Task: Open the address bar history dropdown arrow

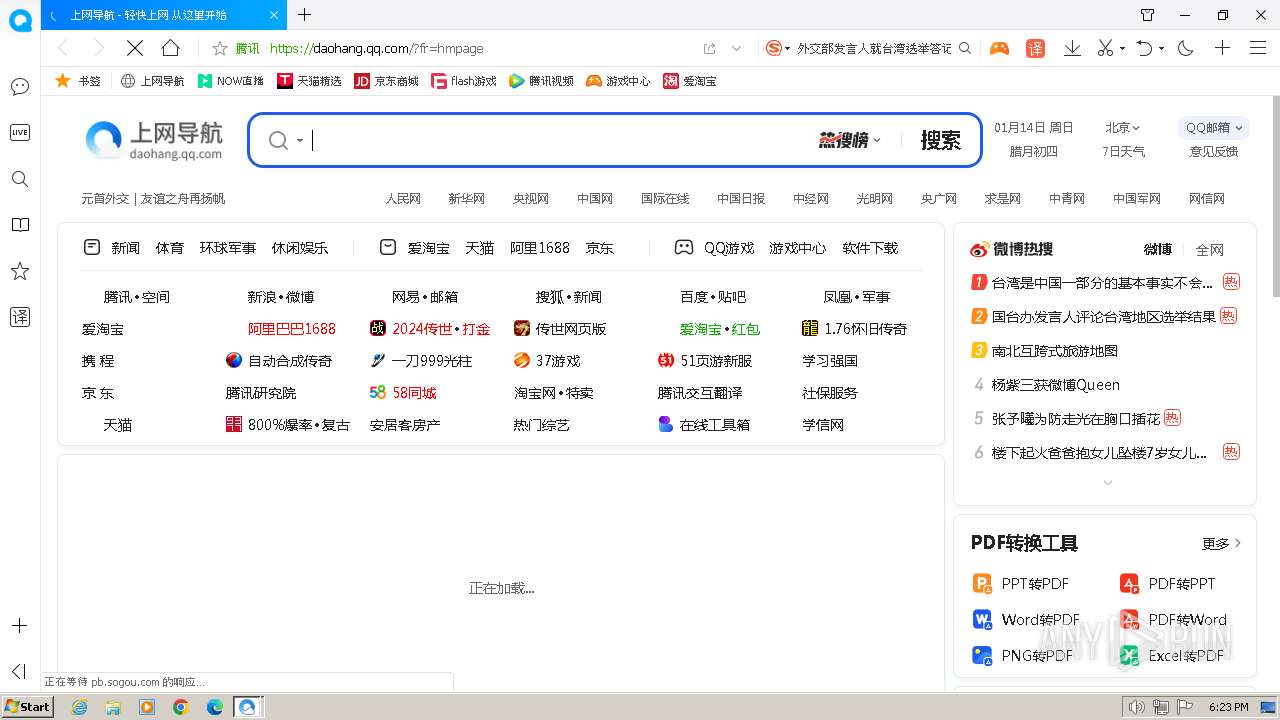Action: 737,48
